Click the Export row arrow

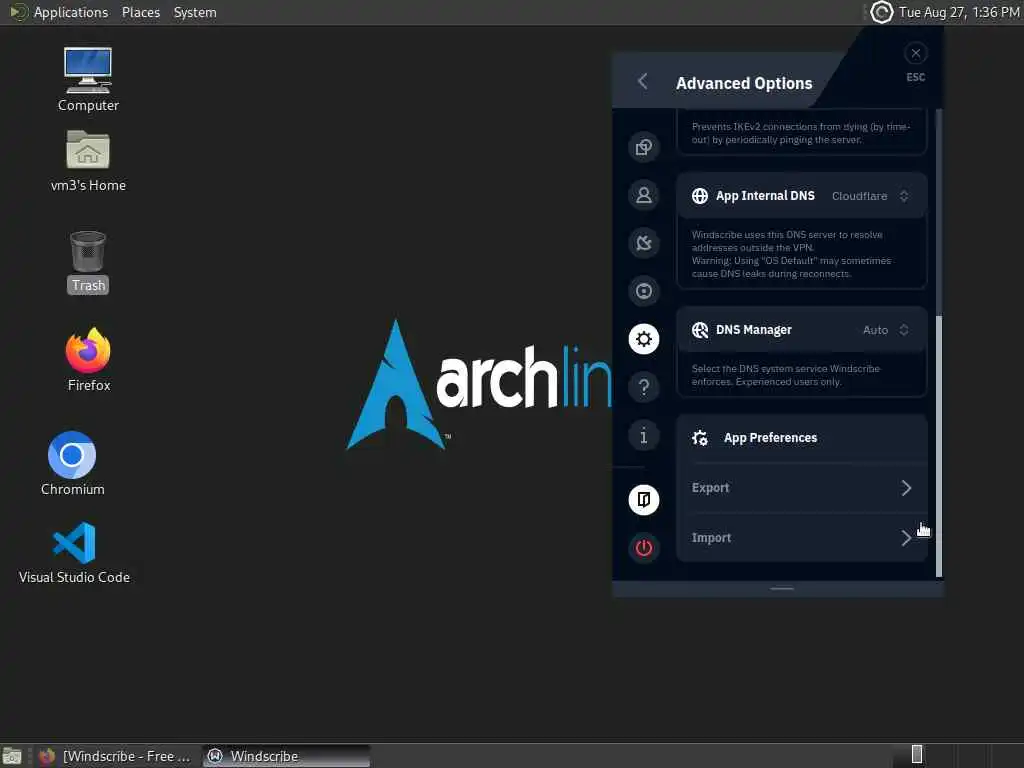click(906, 488)
